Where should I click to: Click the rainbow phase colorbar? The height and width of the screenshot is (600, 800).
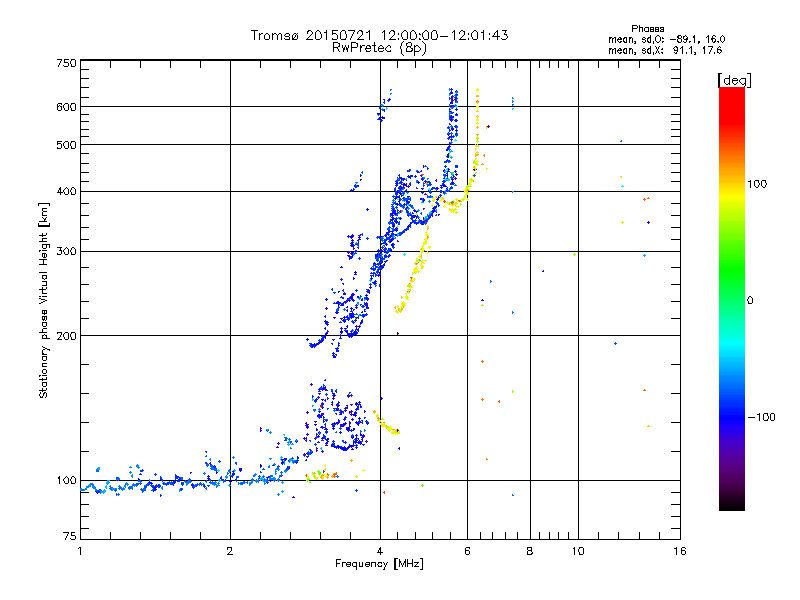[x=732, y=299]
